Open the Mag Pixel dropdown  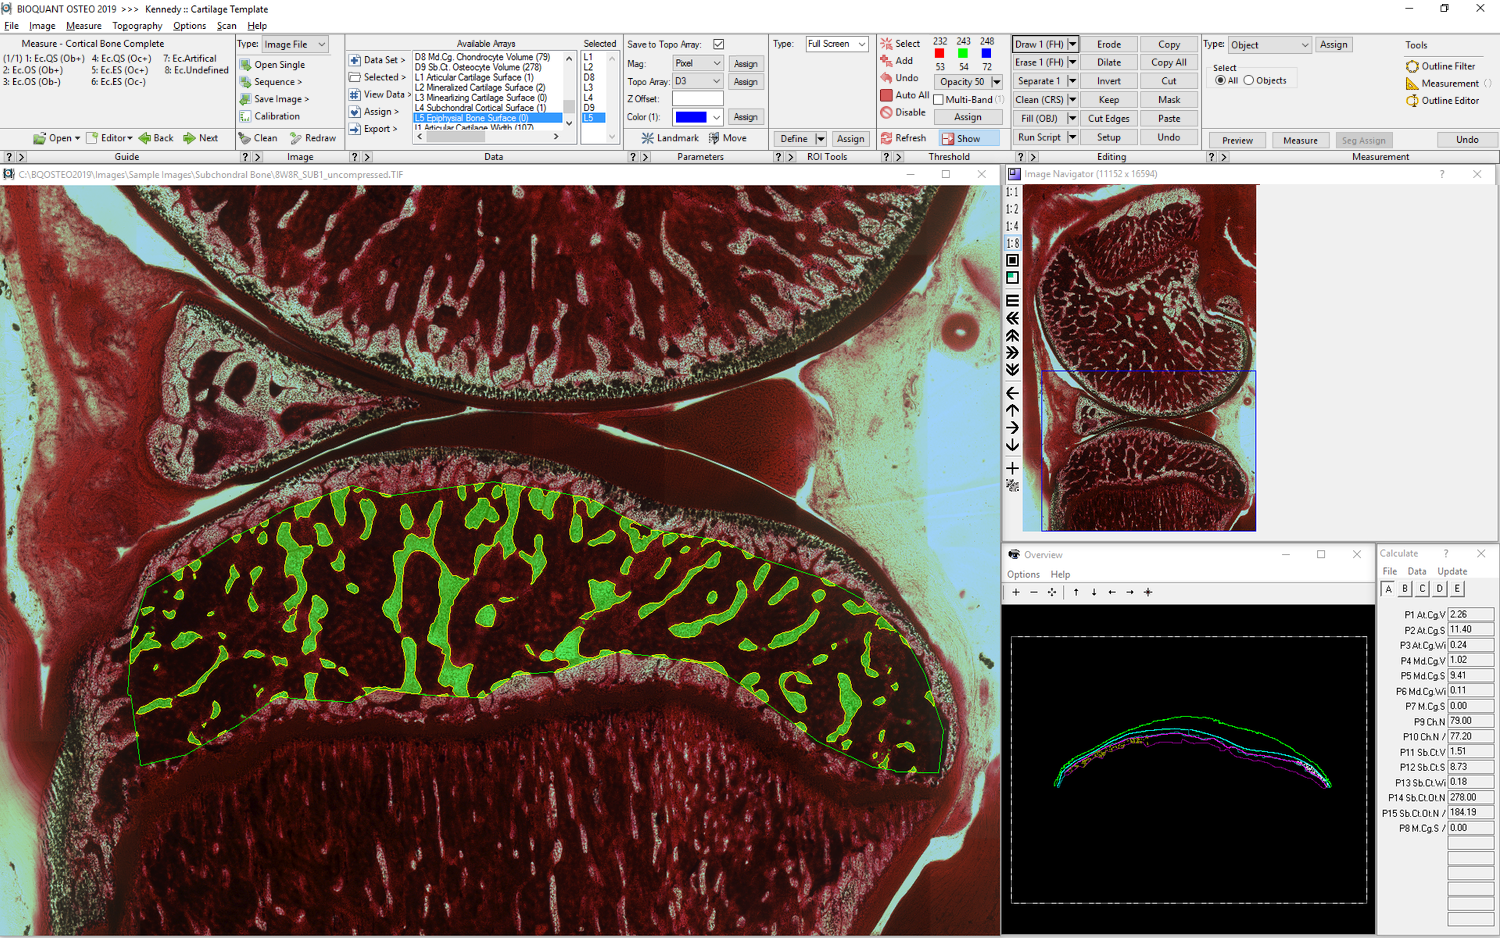coord(697,63)
